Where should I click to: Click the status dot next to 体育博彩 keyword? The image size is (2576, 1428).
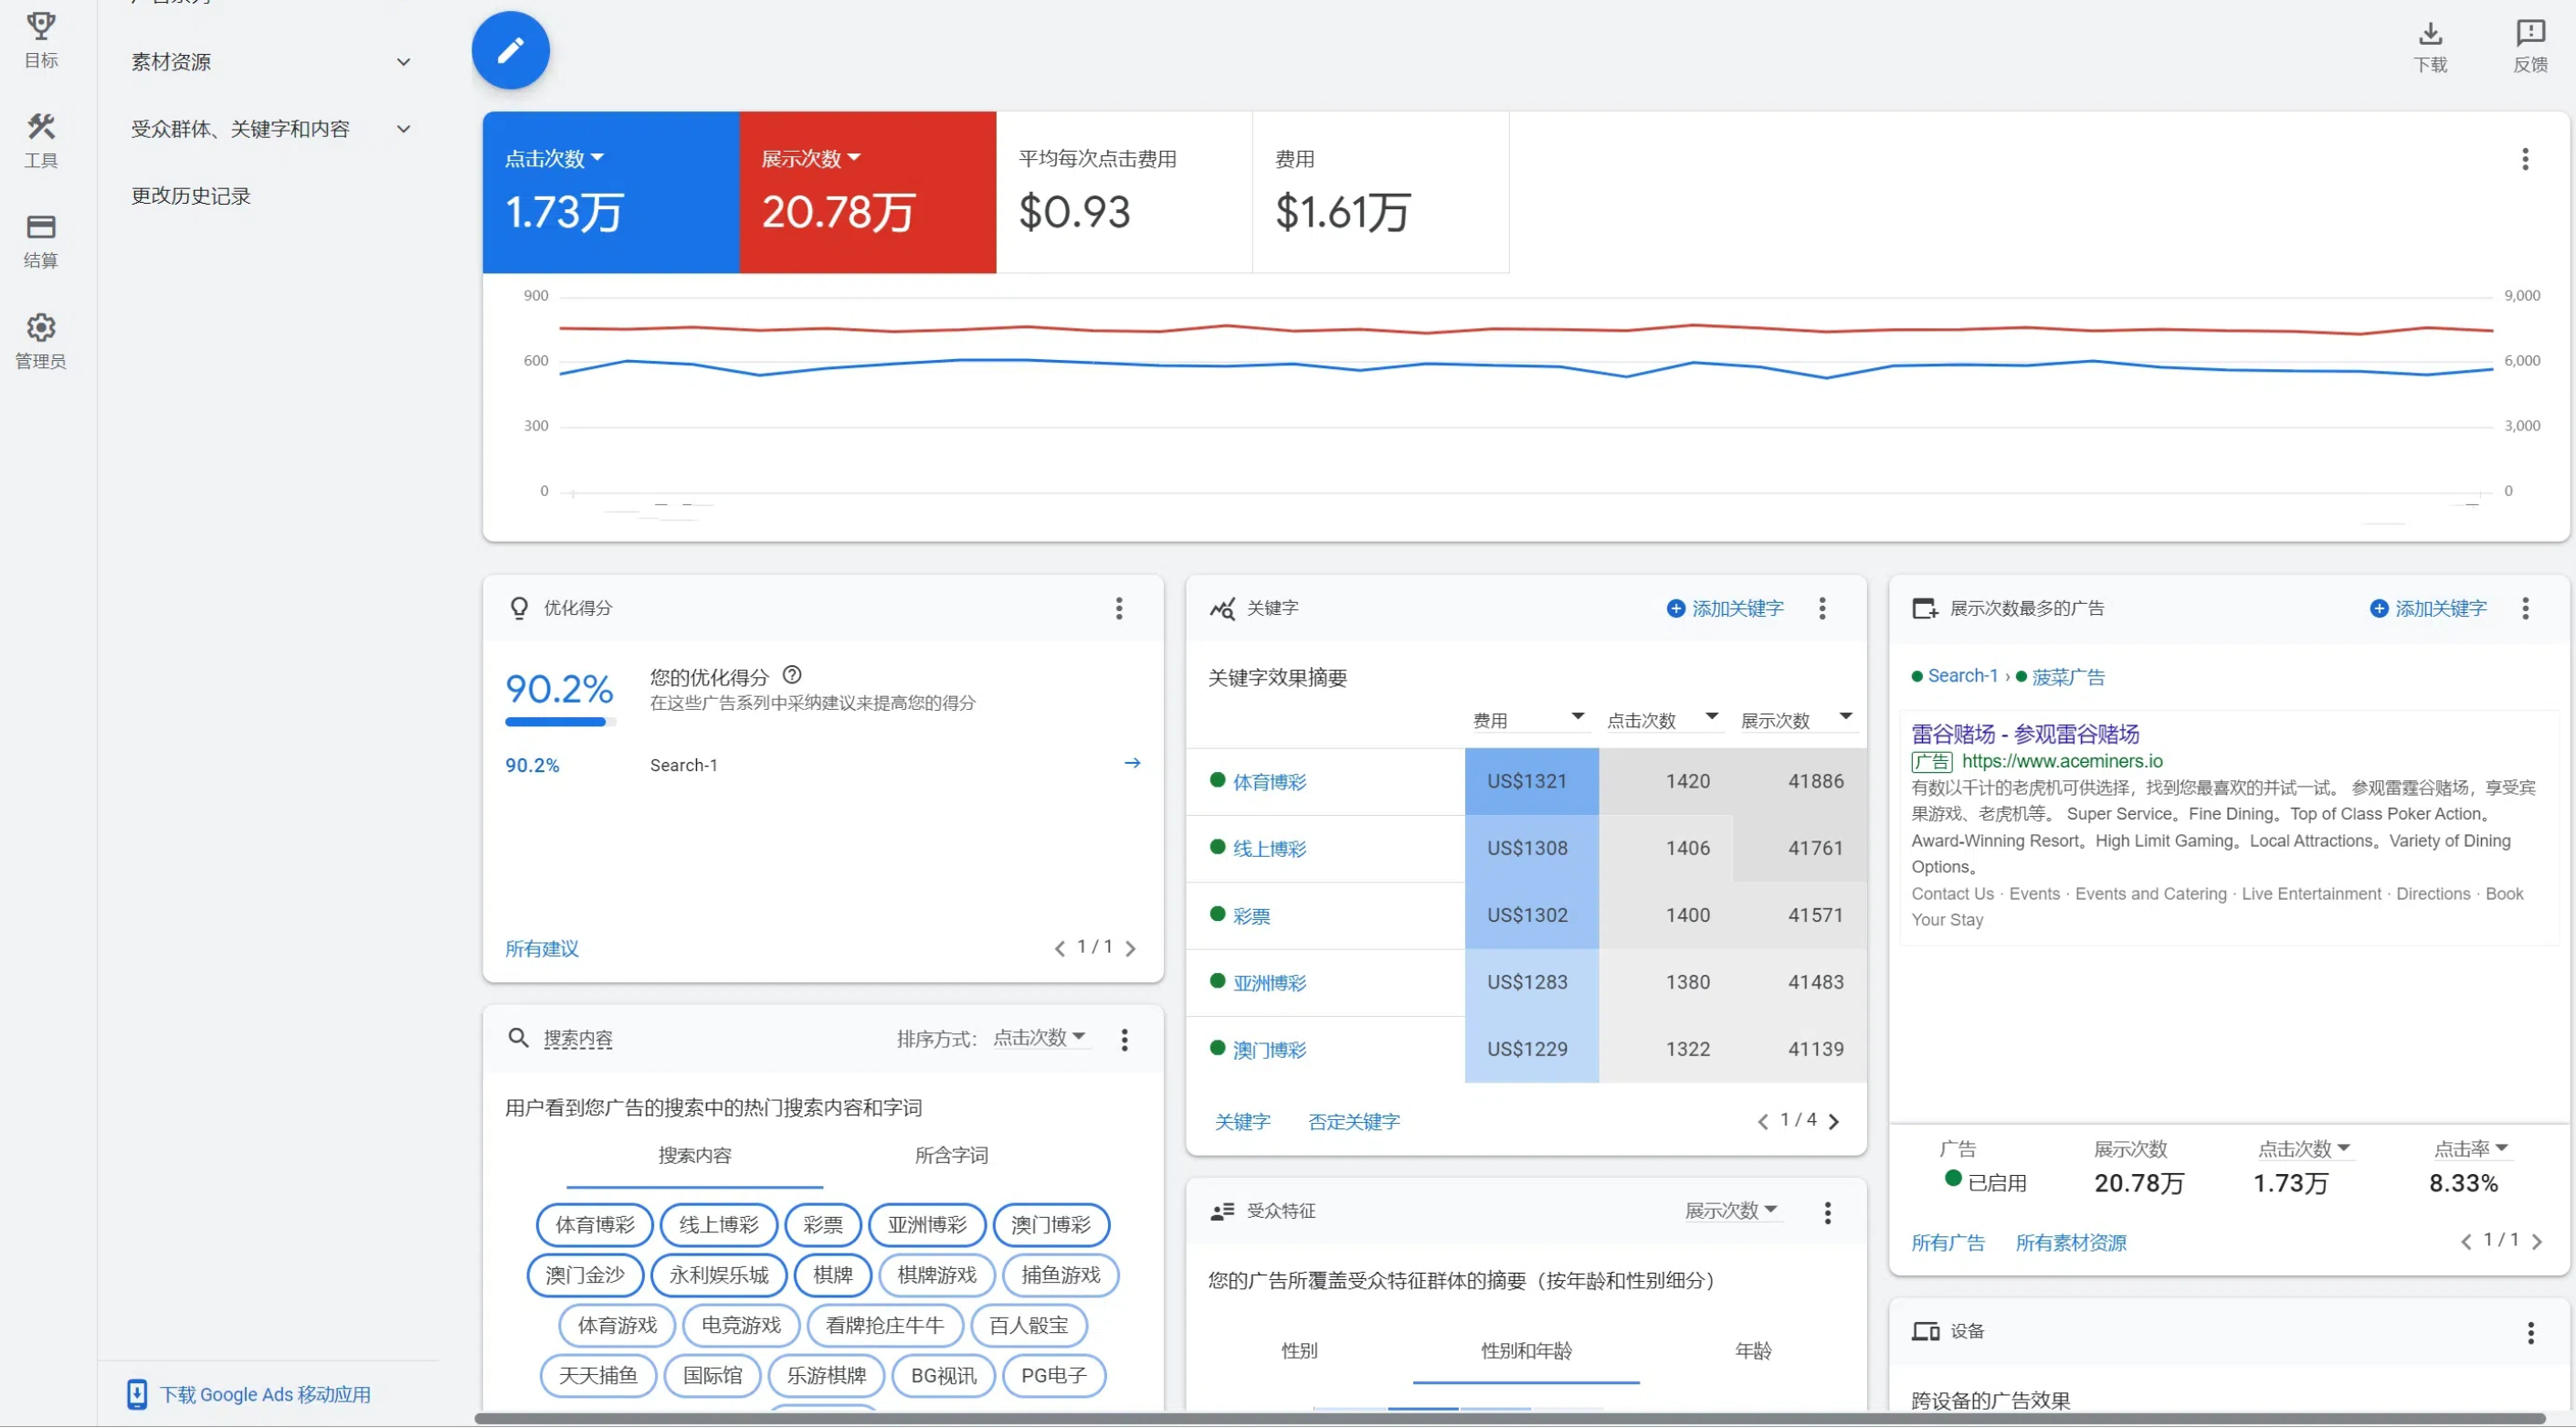point(1216,781)
